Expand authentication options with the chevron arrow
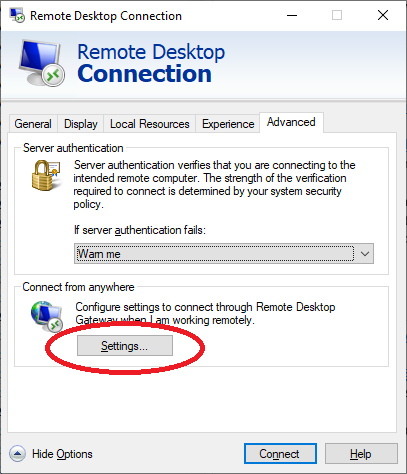 pos(365,254)
